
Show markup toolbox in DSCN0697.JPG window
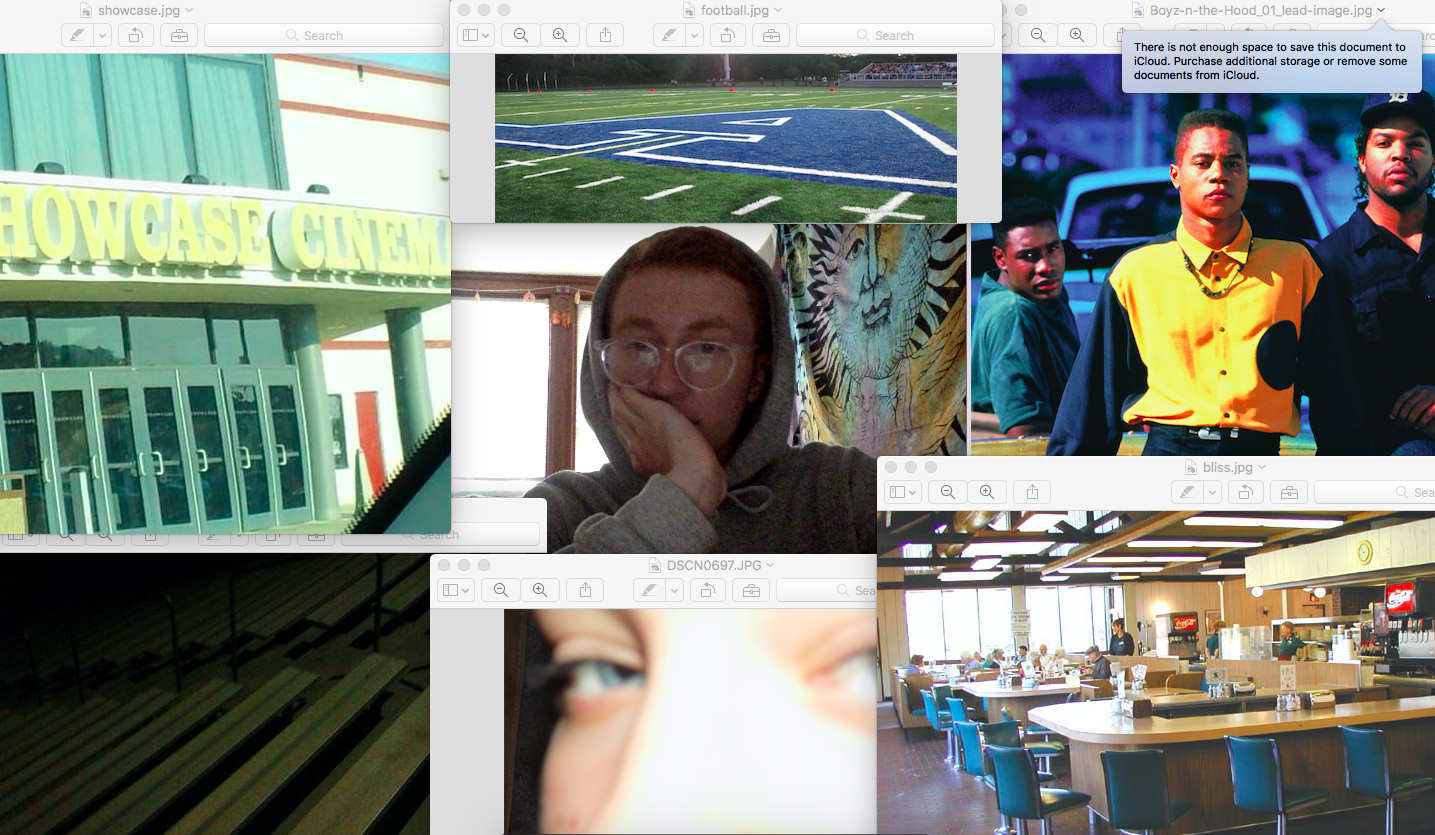[x=752, y=590]
